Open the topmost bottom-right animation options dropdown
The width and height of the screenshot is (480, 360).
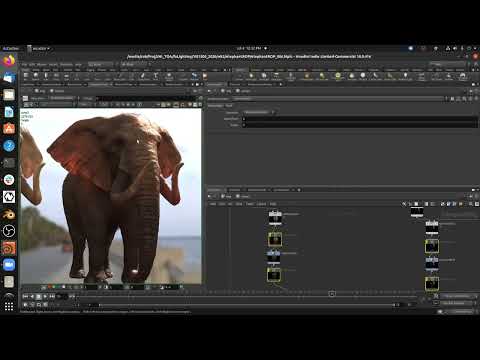click(x=459, y=296)
